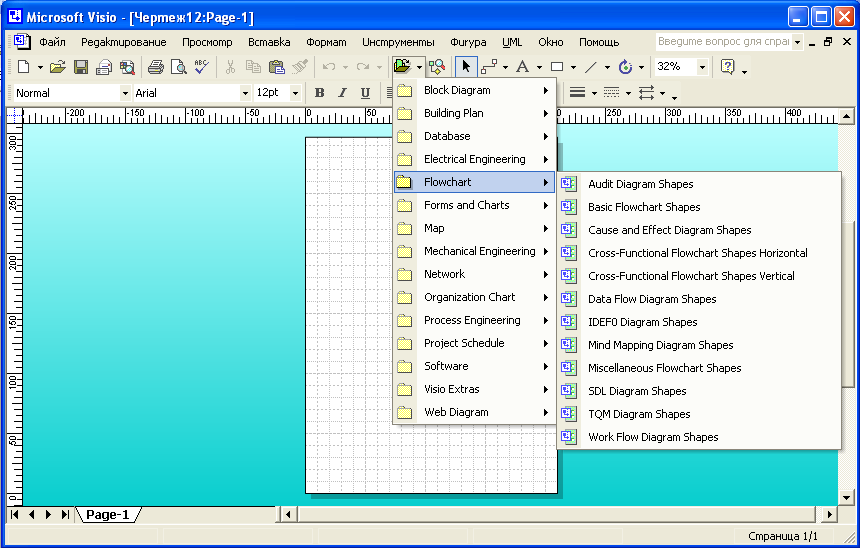The width and height of the screenshot is (860, 548).
Task: Click the vertical scrollbar up arrow
Action: pyautogui.click(x=846, y=116)
